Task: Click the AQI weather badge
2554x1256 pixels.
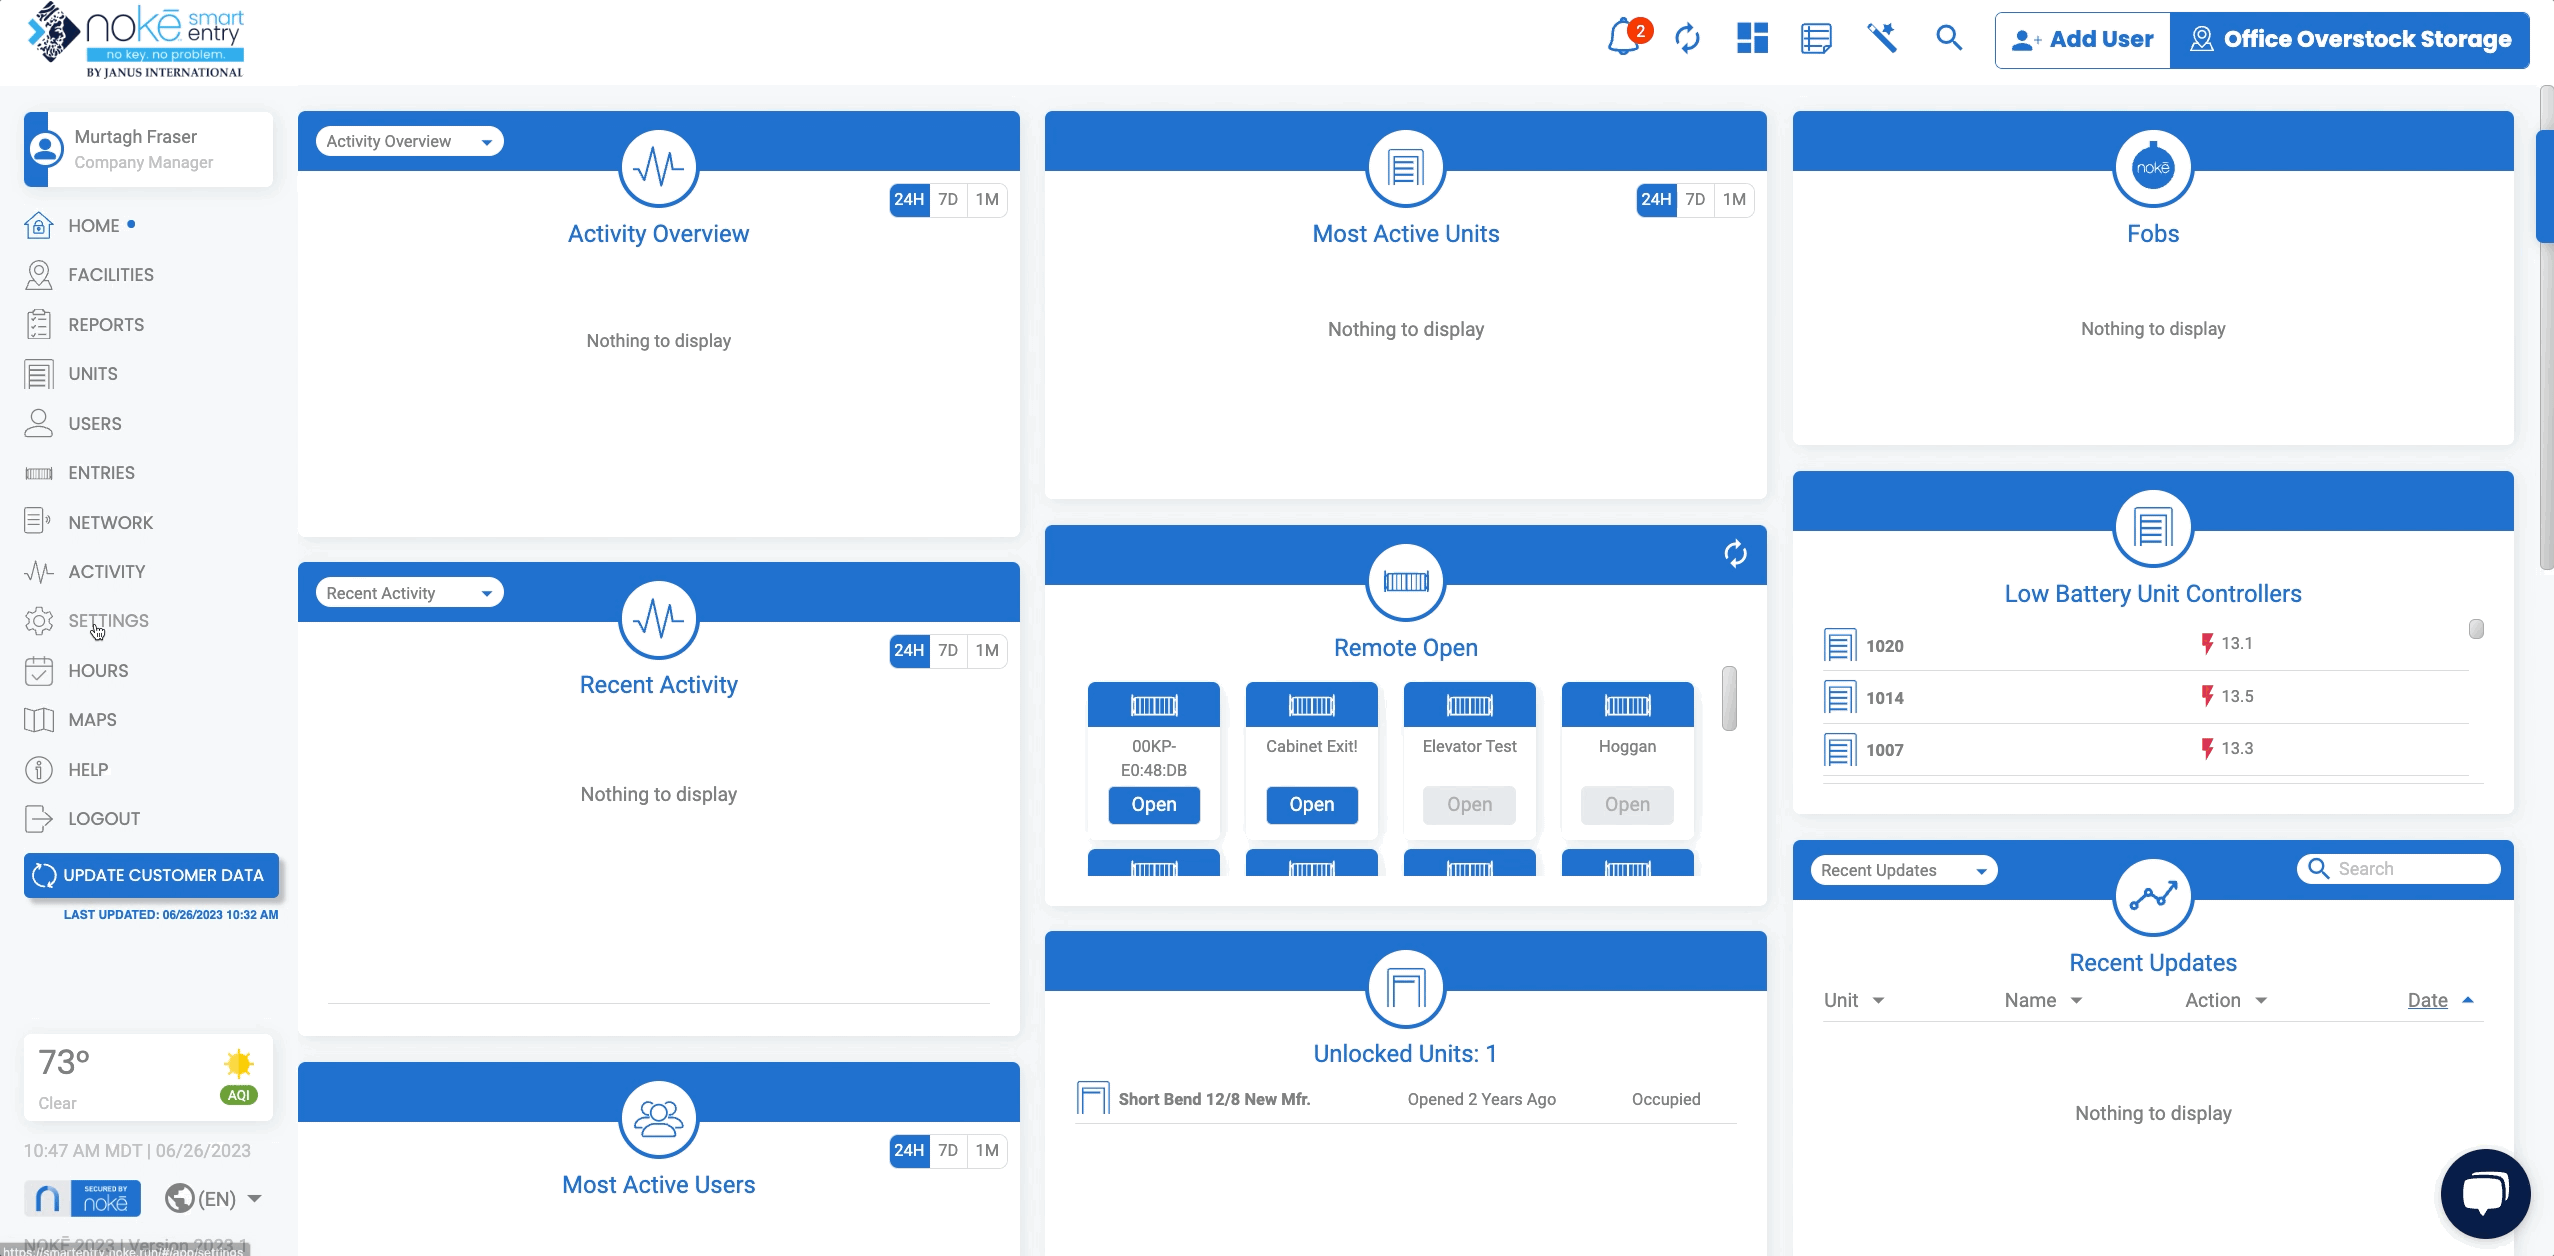Action: (x=238, y=1095)
